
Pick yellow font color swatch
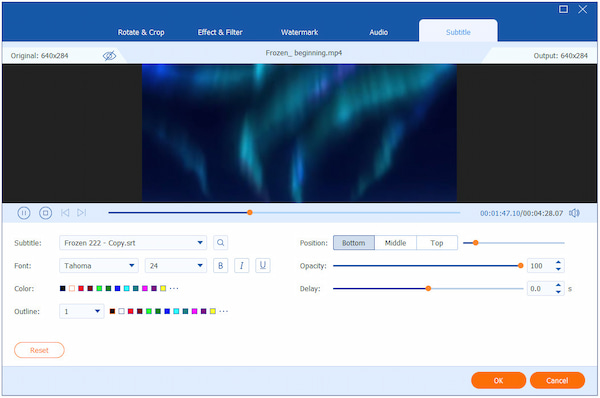163,288
